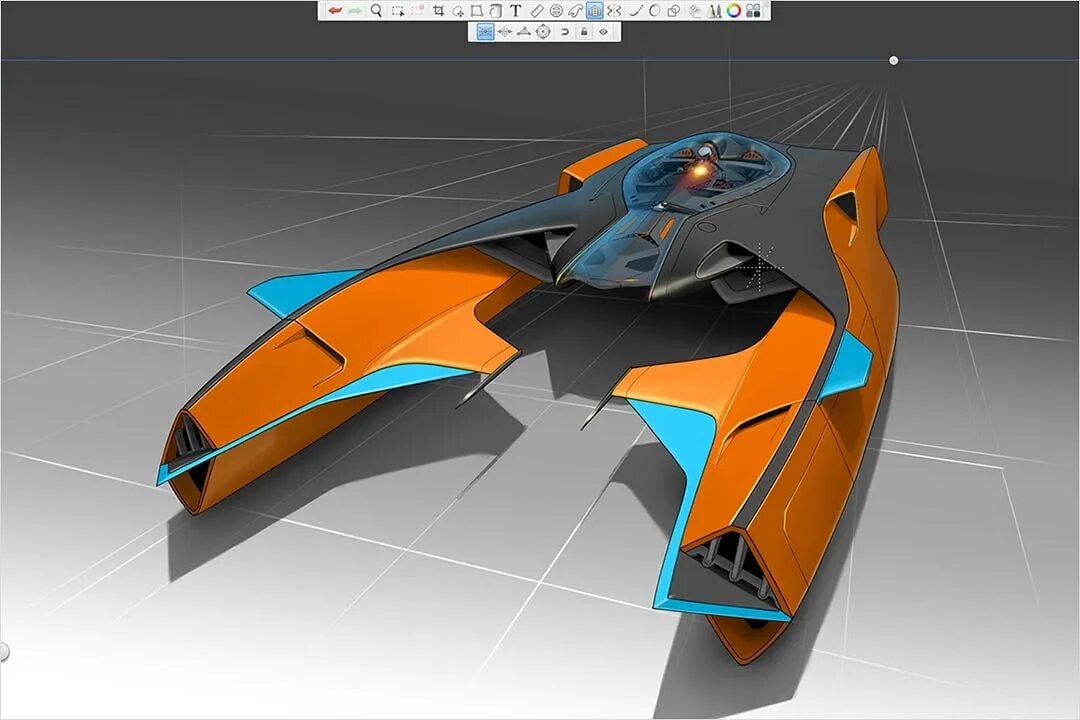This screenshot has height=720, width=1080.
Task: Show the Brush Palette
Action: click(715, 11)
